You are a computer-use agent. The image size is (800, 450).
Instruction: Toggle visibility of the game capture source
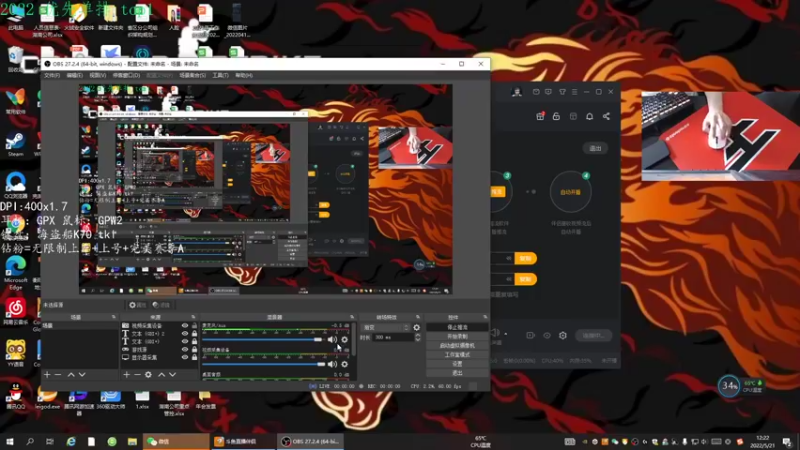185,349
